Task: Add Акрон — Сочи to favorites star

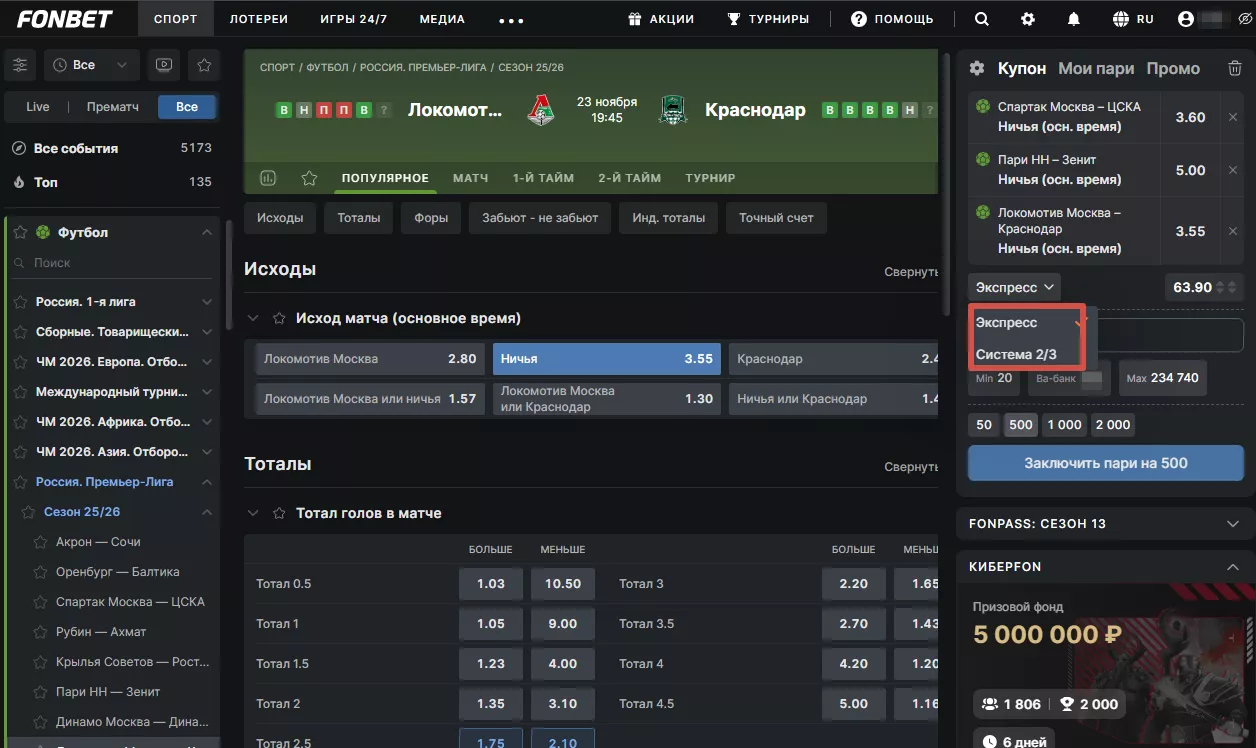Action: click(41, 542)
